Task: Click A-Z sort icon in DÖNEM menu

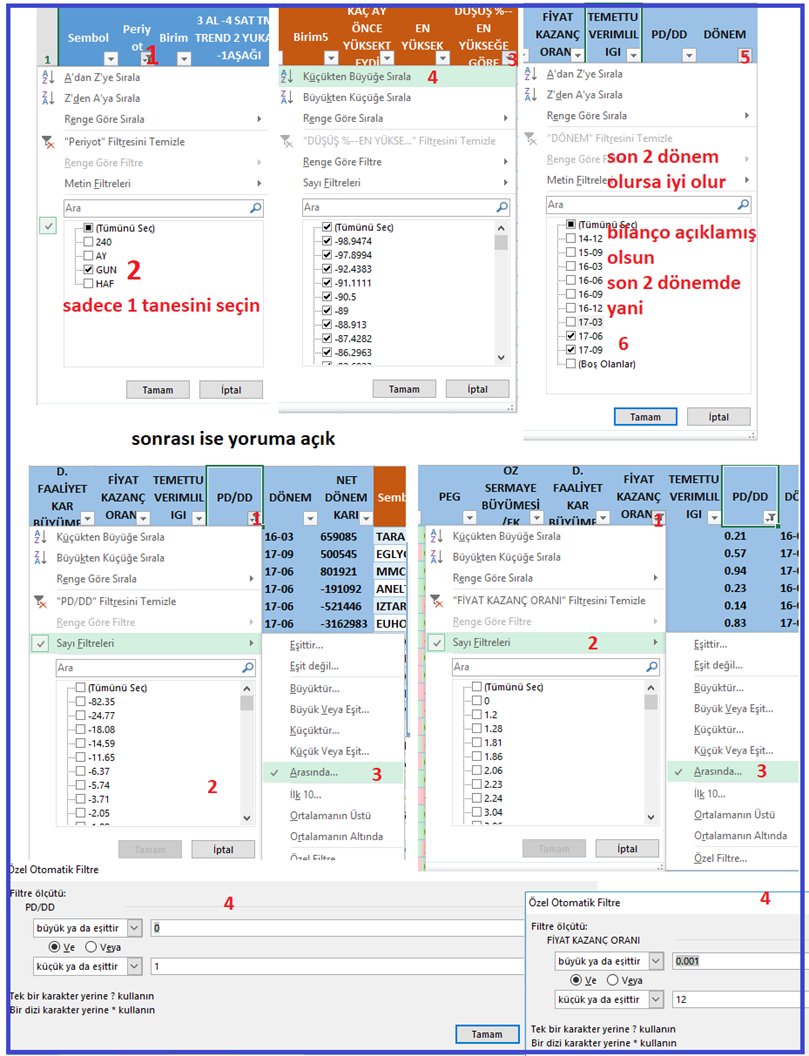Action: point(530,74)
